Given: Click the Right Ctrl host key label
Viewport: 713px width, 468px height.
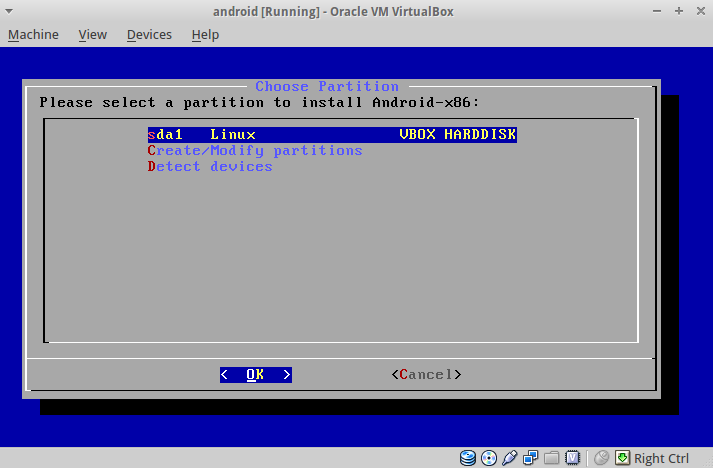Looking at the screenshot, I should click(661, 458).
